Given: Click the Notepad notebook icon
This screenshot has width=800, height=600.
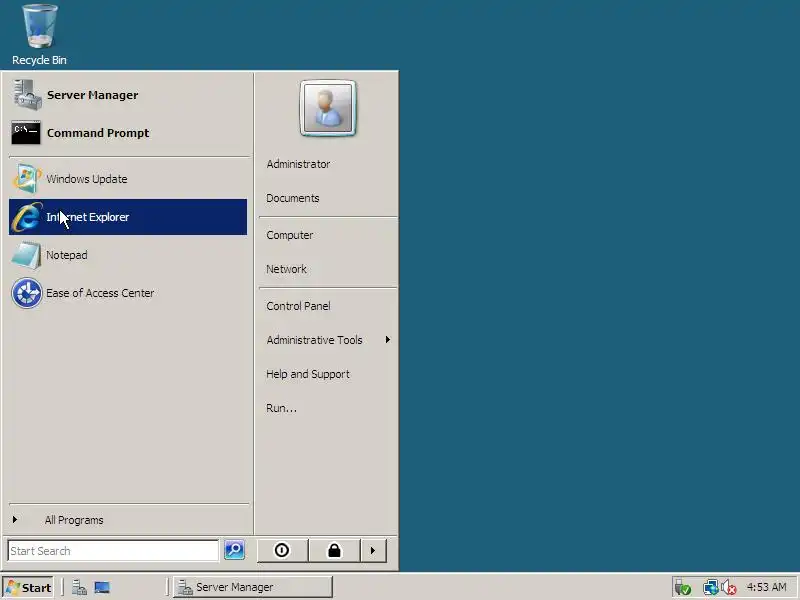Looking at the screenshot, I should [27, 255].
